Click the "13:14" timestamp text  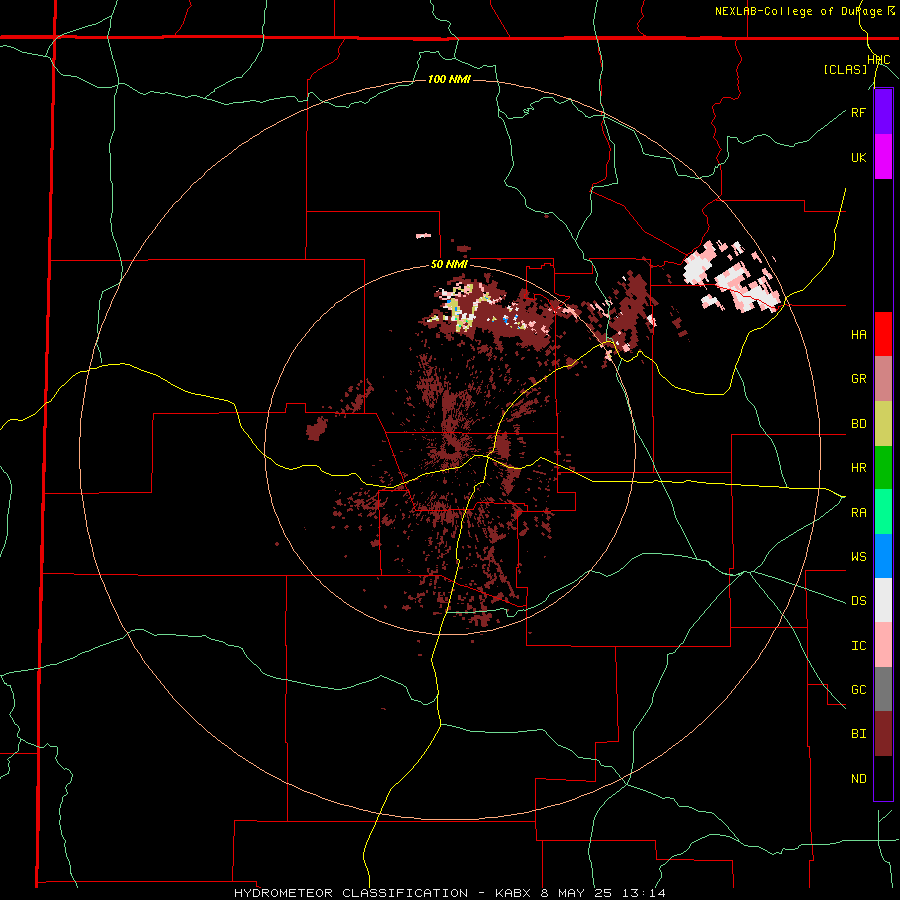(x=643, y=893)
